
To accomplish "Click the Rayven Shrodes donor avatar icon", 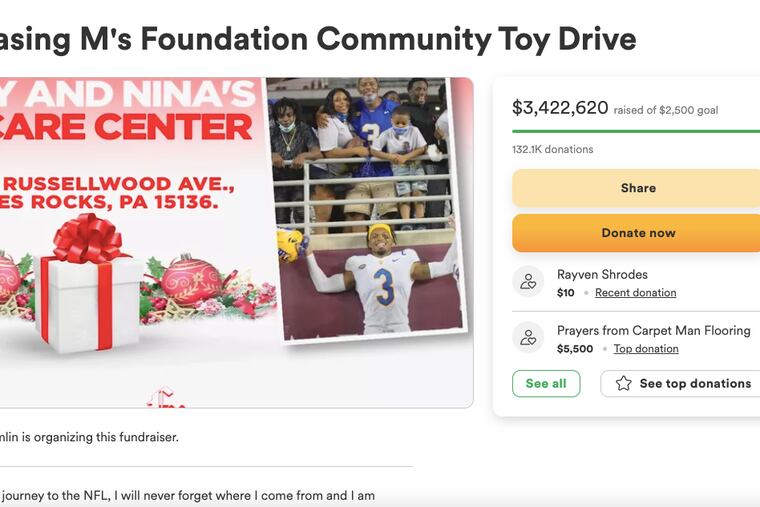I will click(x=528, y=282).
